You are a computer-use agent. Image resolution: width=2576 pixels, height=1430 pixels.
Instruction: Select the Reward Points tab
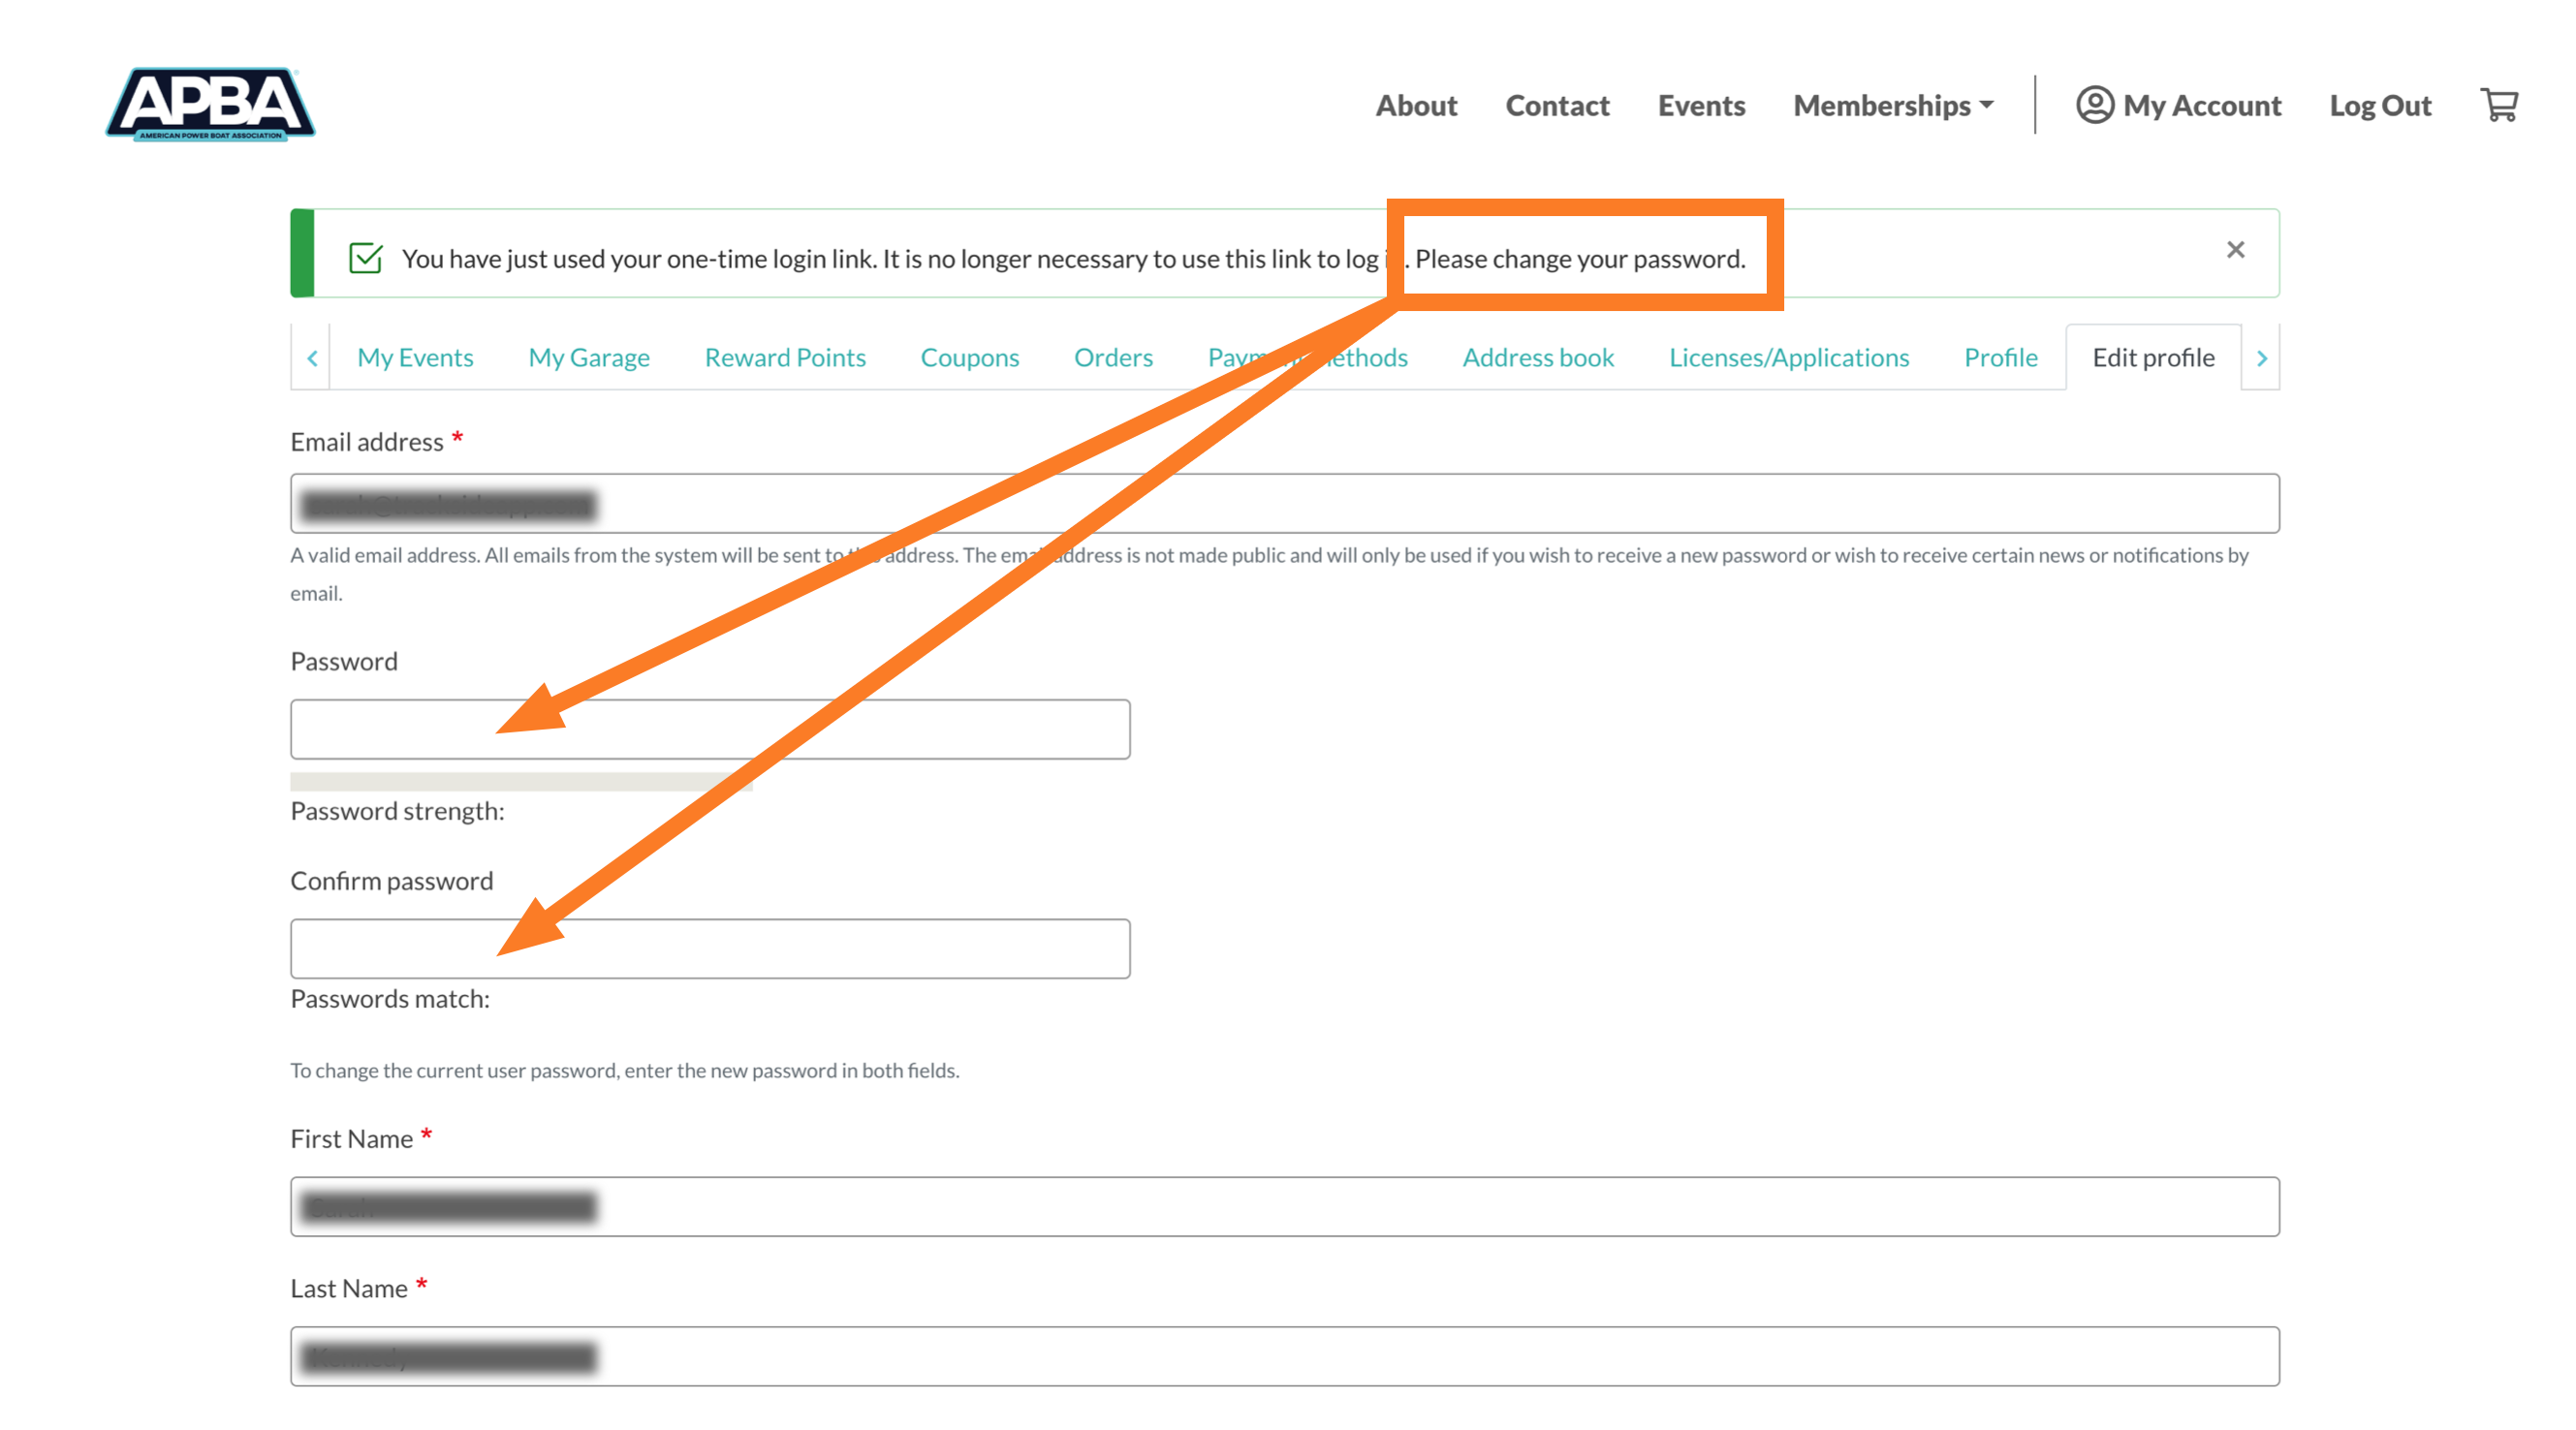pos(784,357)
